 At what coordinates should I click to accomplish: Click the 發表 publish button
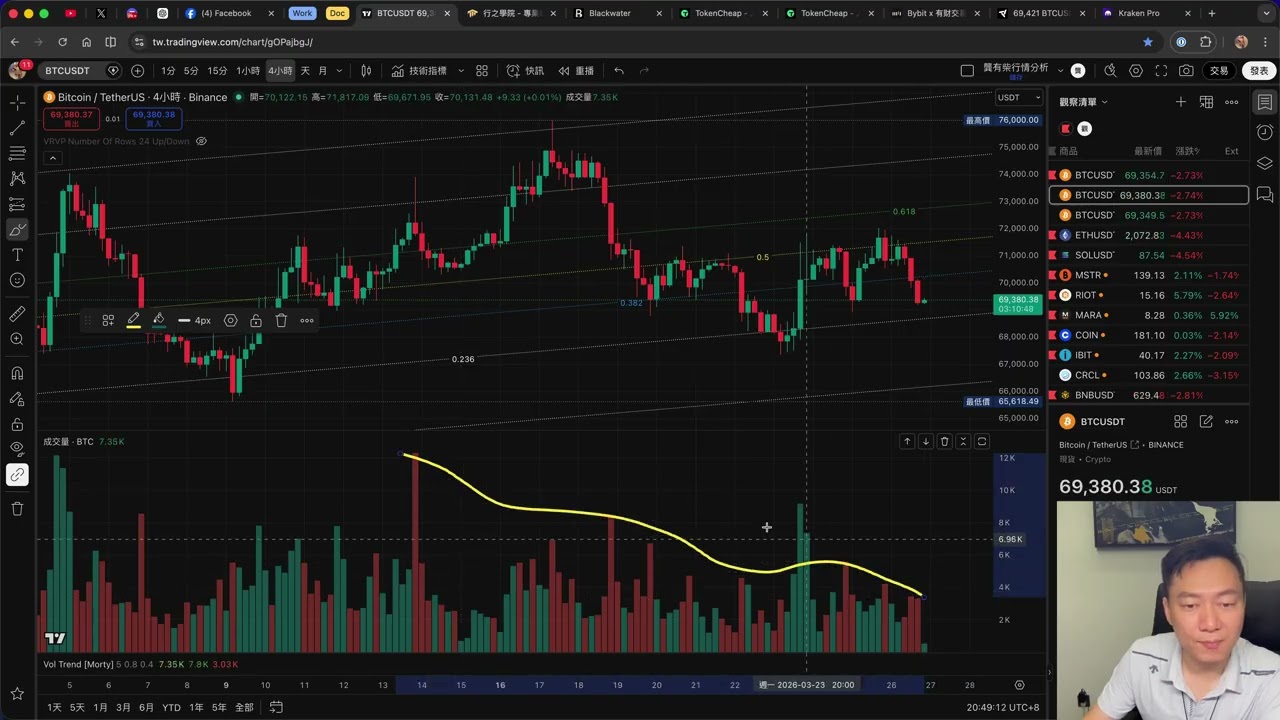click(x=1259, y=71)
